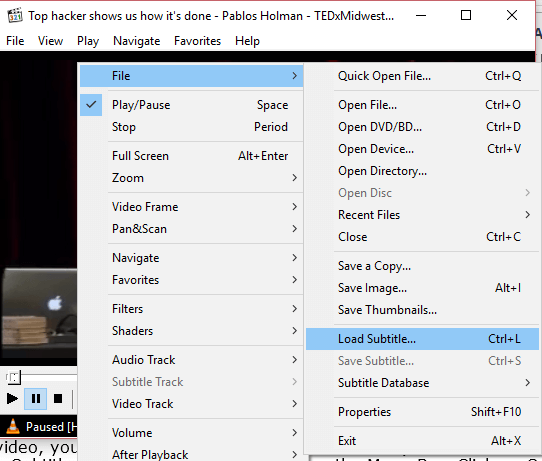This screenshot has height=461, width=542.
Task: Toggle the checked Play/Pause context entry
Action: click(x=191, y=105)
